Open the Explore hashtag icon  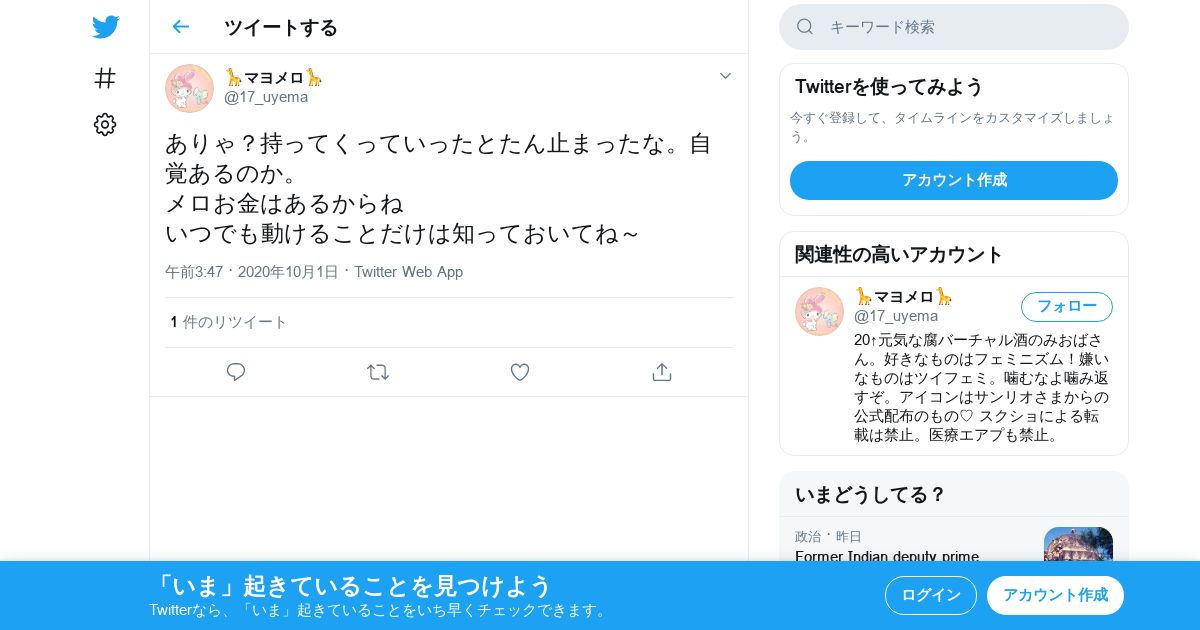pyautogui.click(x=105, y=78)
